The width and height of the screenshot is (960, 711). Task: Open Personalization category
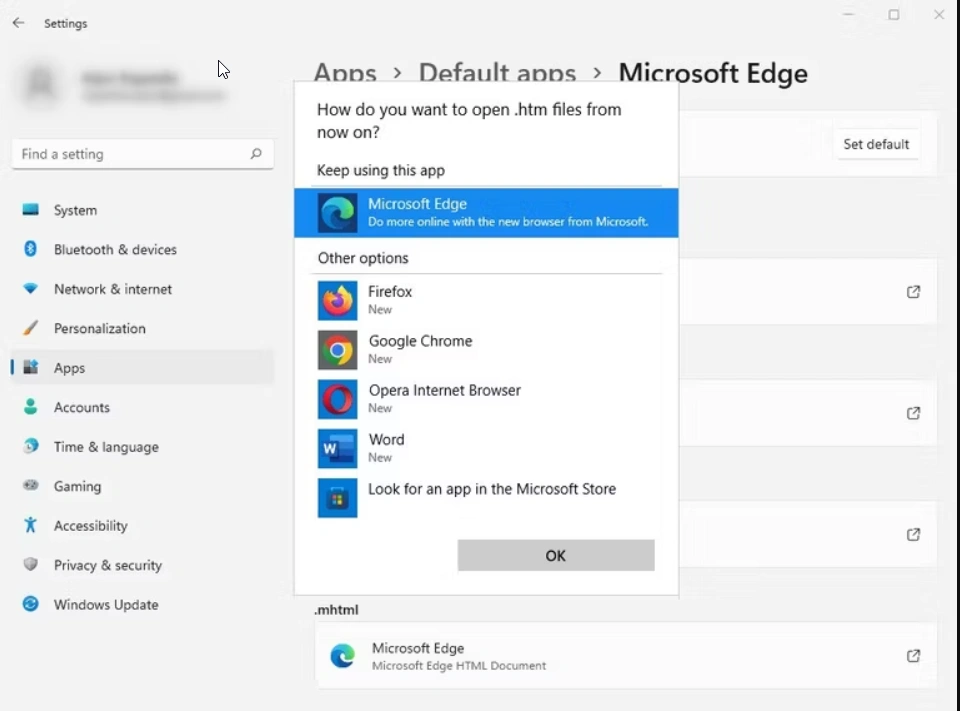[x=143, y=328]
